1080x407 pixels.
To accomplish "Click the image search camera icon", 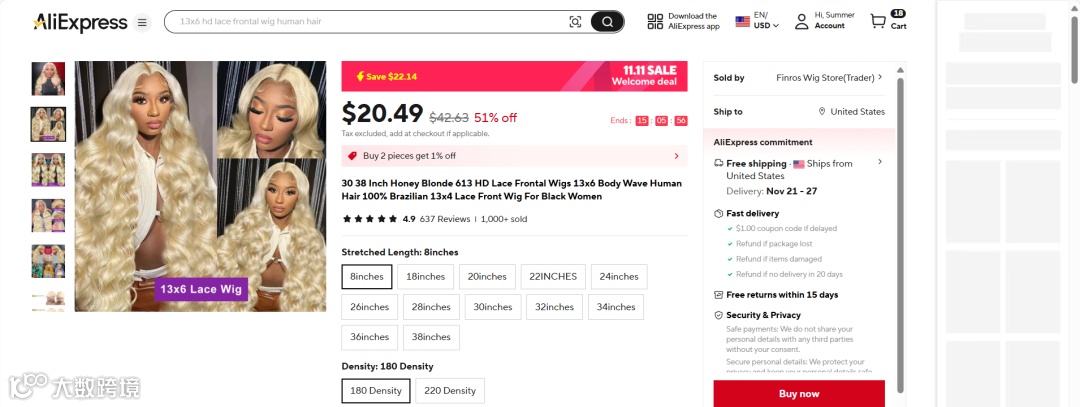I will 575,22.
